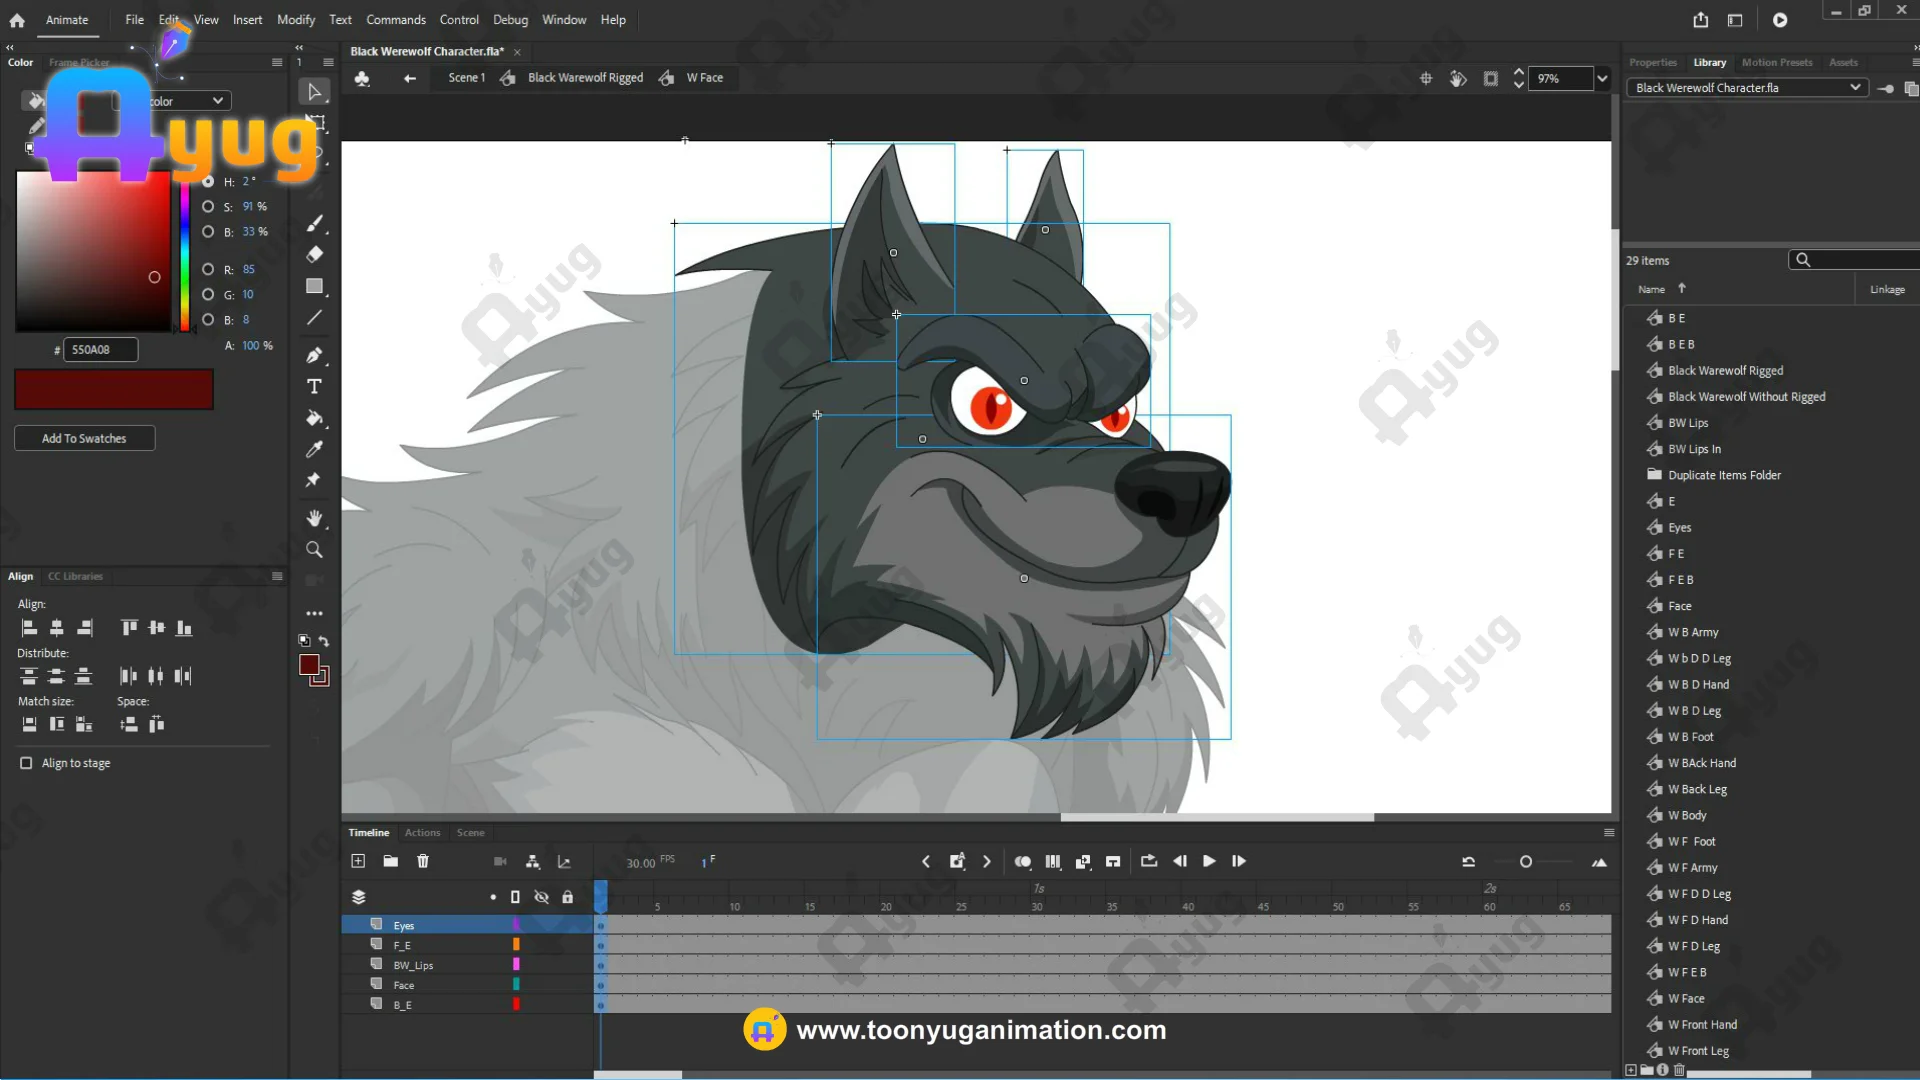Select the Eraser tool
Screen dimensions: 1920x1080
[x=314, y=254]
